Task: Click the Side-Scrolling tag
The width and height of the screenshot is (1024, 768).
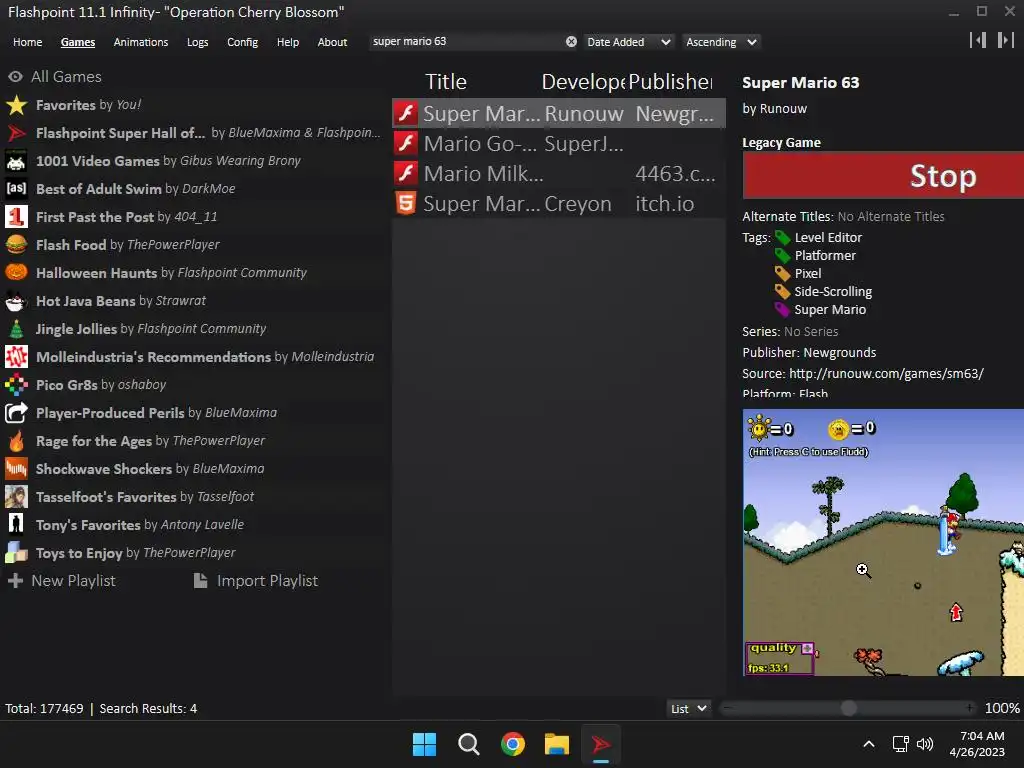Action: coord(833,291)
